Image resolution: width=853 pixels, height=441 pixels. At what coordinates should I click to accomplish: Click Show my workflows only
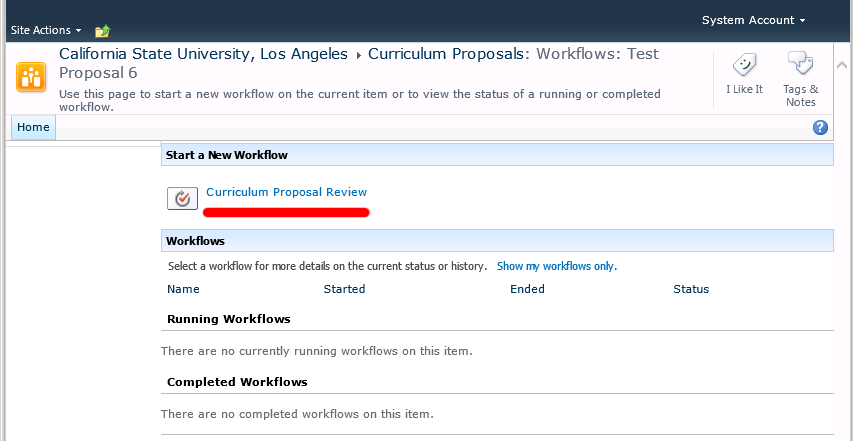(x=557, y=266)
